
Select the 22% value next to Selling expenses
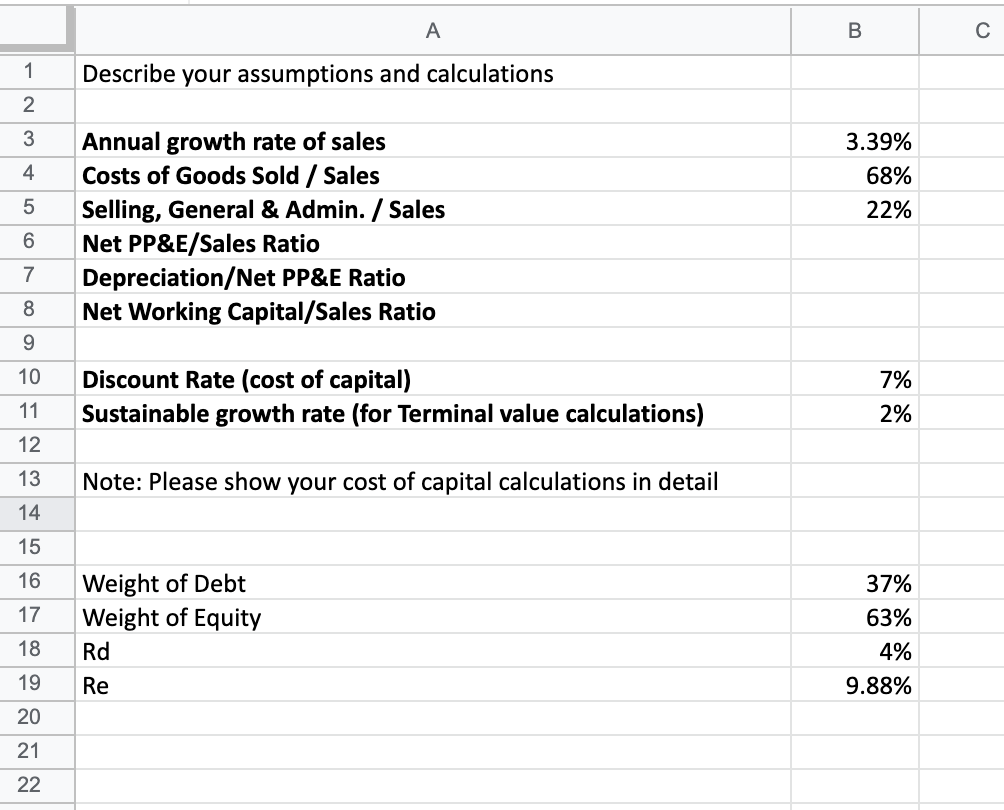coord(854,209)
